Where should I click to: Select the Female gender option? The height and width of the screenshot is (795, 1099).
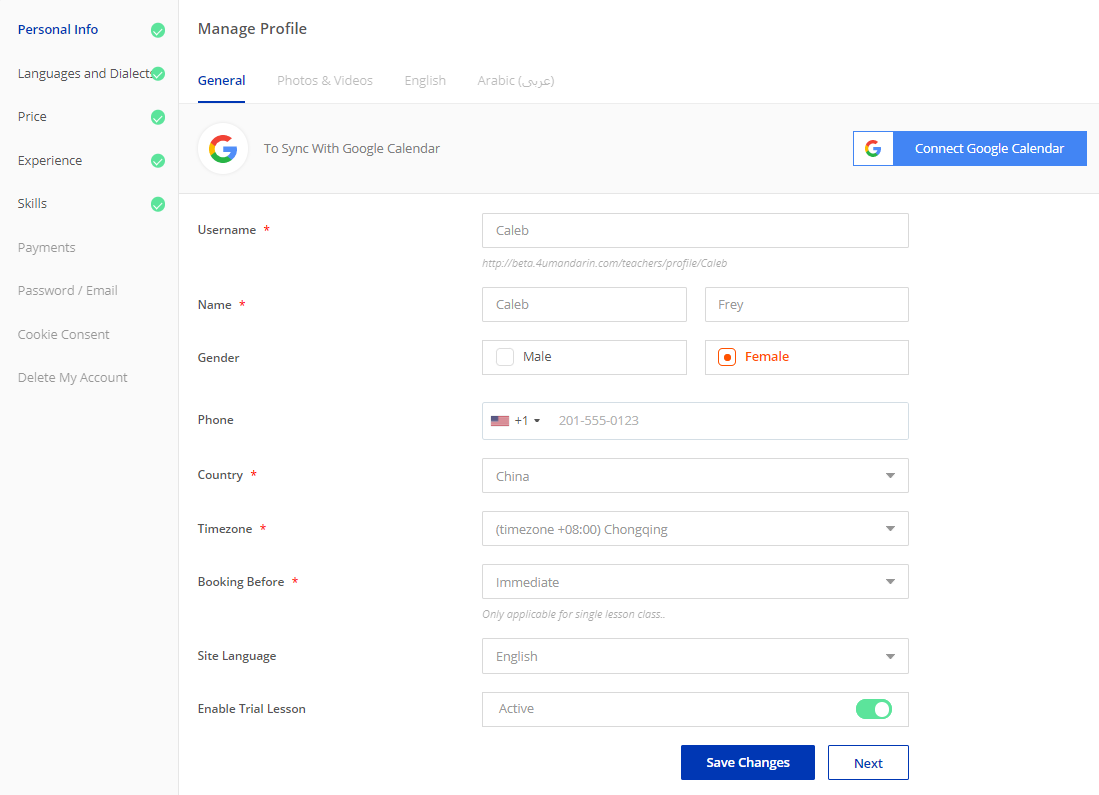click(x=807, y=358)
